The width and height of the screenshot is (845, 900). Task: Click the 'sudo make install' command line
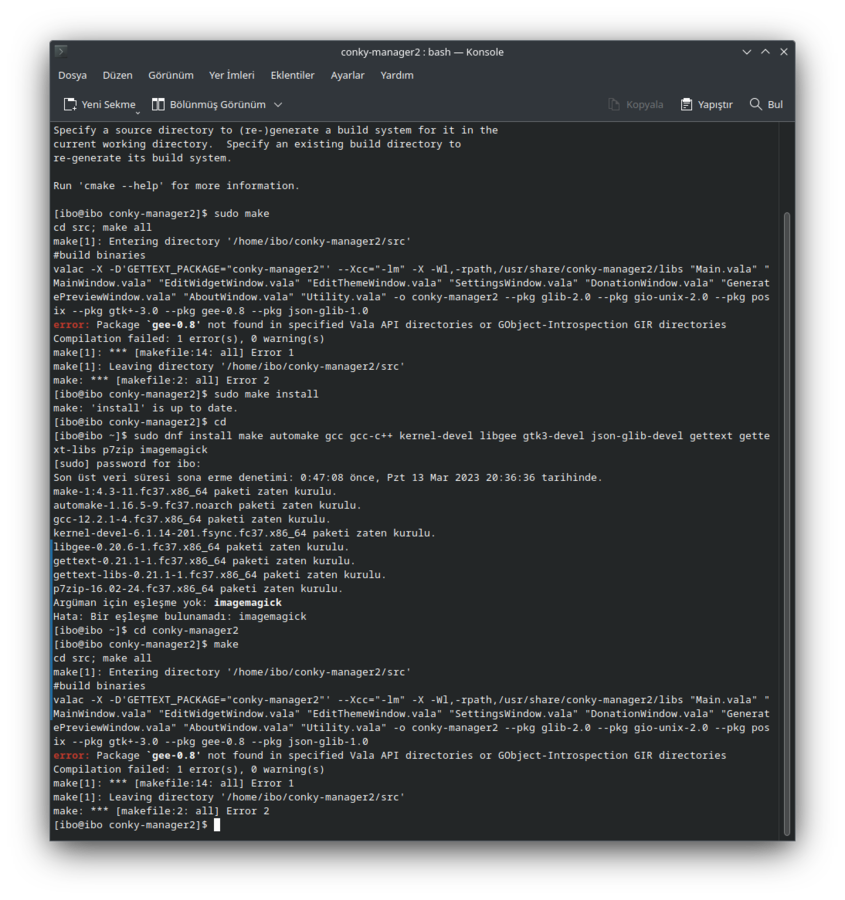tap(186, 394)
